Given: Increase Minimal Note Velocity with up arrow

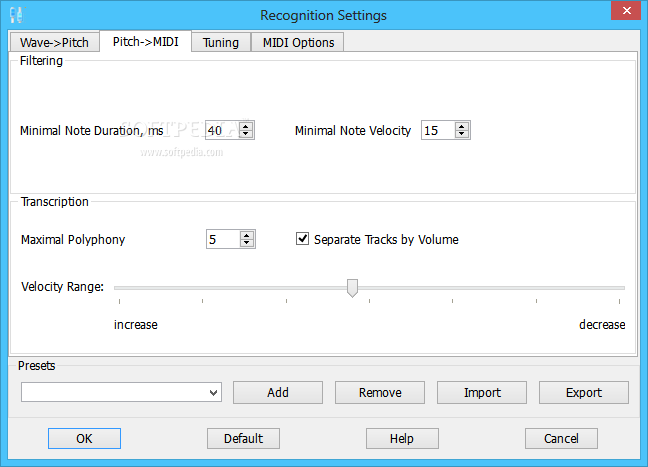Looking at the screenshot, I should [x=462, y=126].
